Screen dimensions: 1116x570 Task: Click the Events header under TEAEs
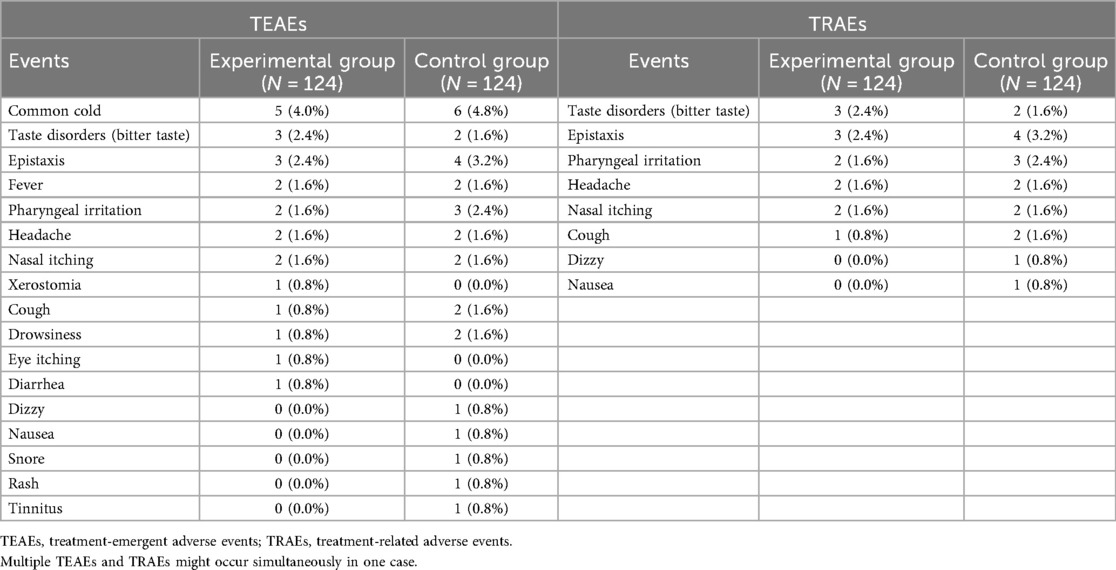tap(39, 61)
